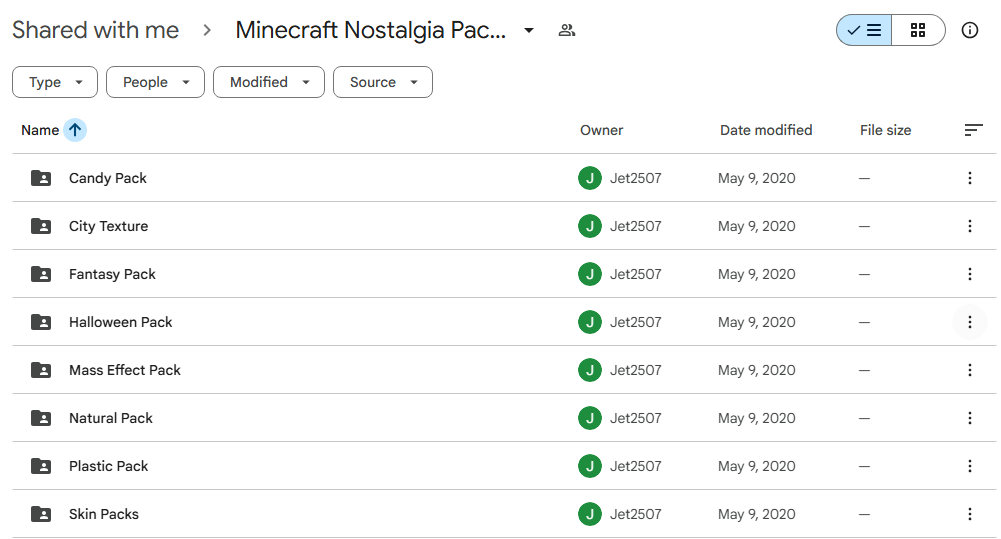Open more actions for Natural Pack
Image resolution: width=1001 pixels, height=539 pixels.
click(x=969, y=418)
